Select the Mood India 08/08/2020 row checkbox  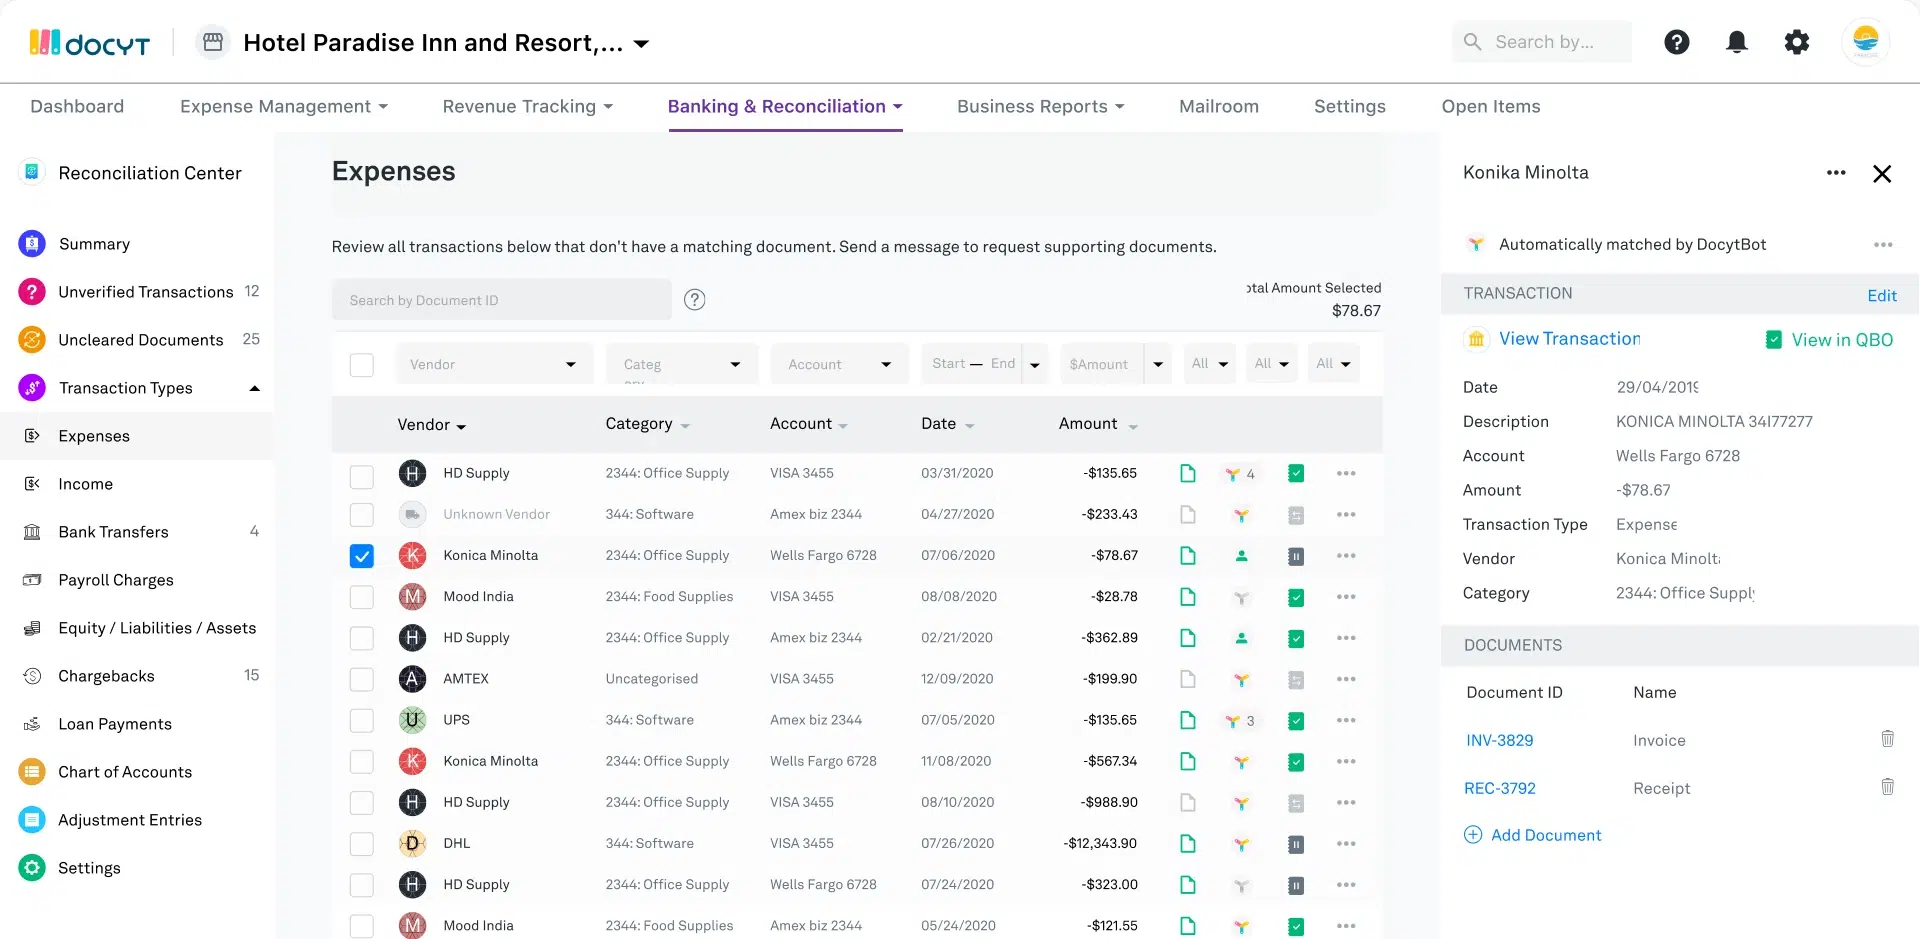(362, 597)
